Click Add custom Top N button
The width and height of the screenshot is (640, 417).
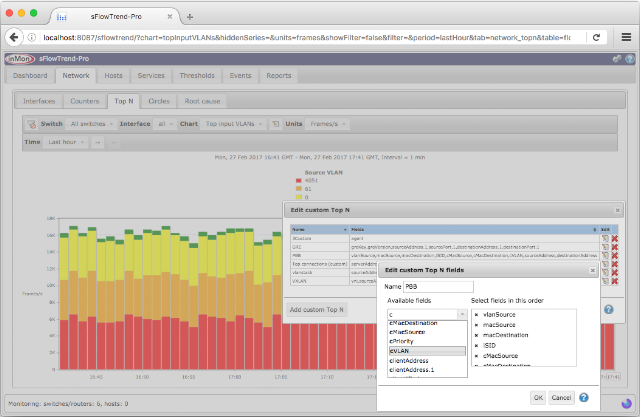pyautogui.click(x=316, y=310)
